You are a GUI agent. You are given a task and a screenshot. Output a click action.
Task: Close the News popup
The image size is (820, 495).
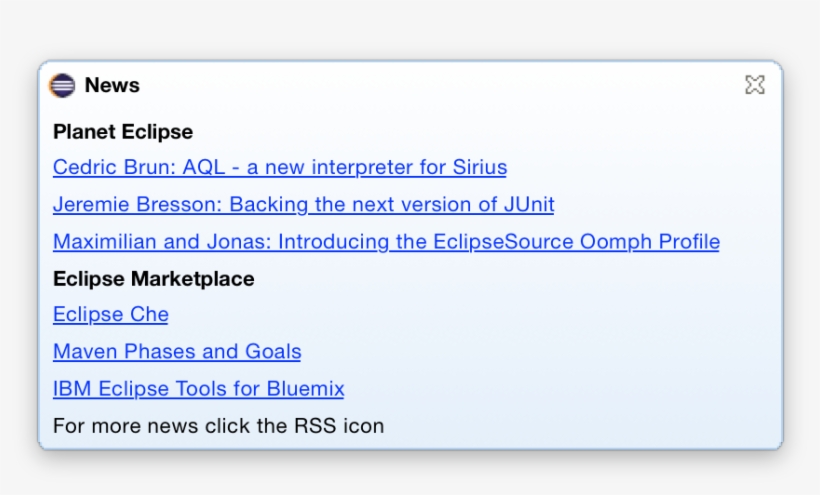pos(755,85)
